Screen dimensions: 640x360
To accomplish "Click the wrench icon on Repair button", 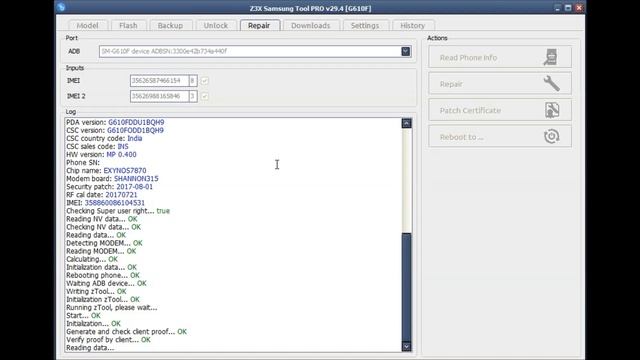I will point(551,83).
